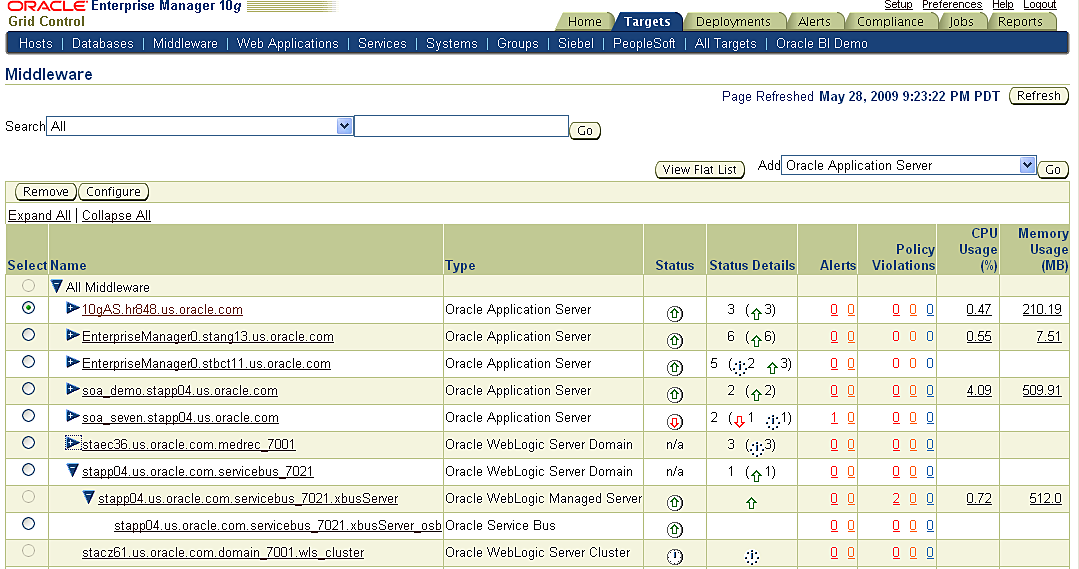Select radio button for xbusServer_osb Service Bus row
1079x569 pixels.
[x=28, y=524]
